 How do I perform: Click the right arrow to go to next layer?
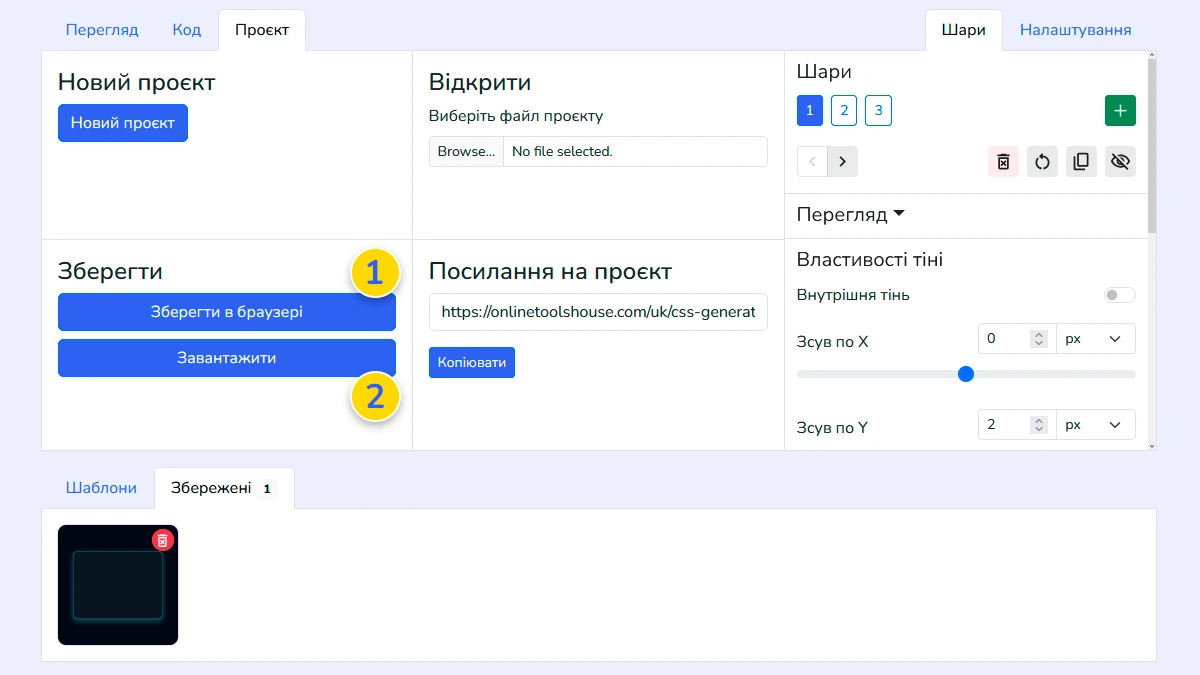coord(843,161)
